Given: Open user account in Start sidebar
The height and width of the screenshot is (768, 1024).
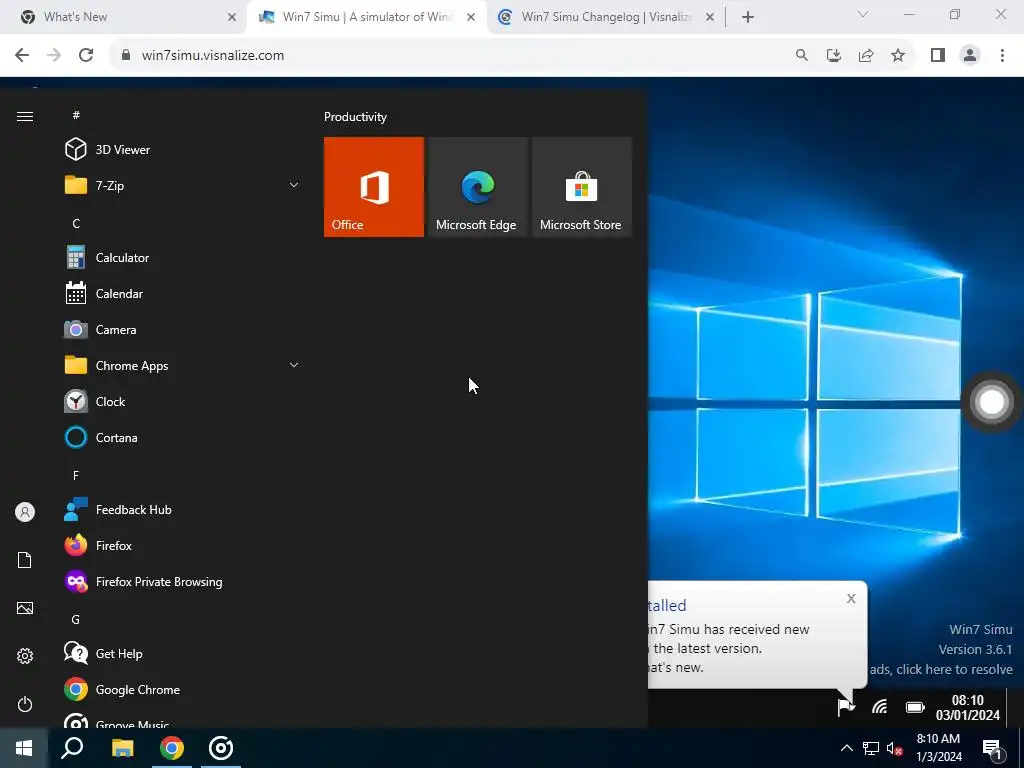Looking at the screenshot, I should pyautogui.click(x=25, y=512).
